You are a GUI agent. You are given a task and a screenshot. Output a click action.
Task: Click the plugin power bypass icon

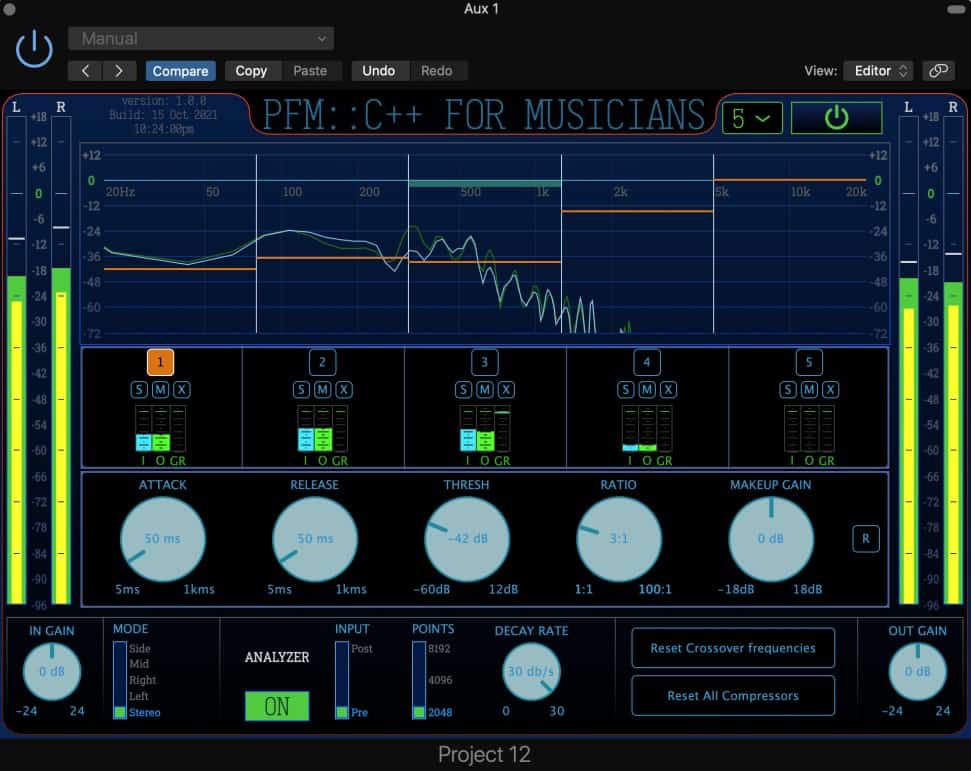[x=35, y=48]
